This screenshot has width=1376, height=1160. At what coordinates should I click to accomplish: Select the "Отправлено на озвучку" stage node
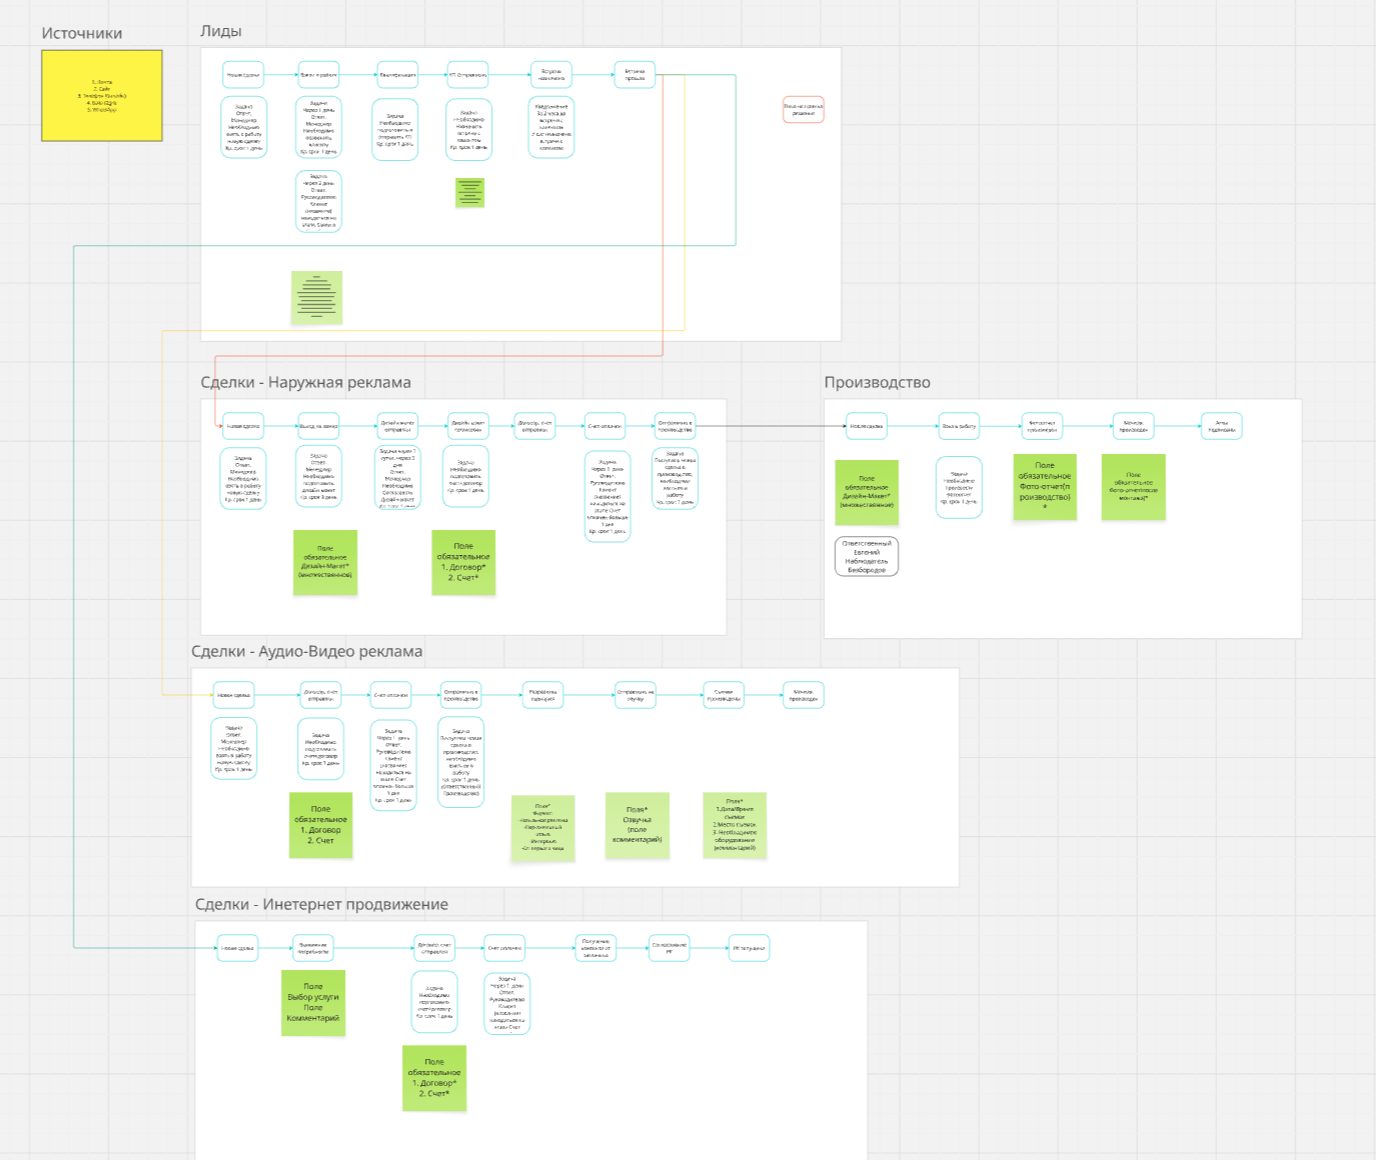[635, 695]
